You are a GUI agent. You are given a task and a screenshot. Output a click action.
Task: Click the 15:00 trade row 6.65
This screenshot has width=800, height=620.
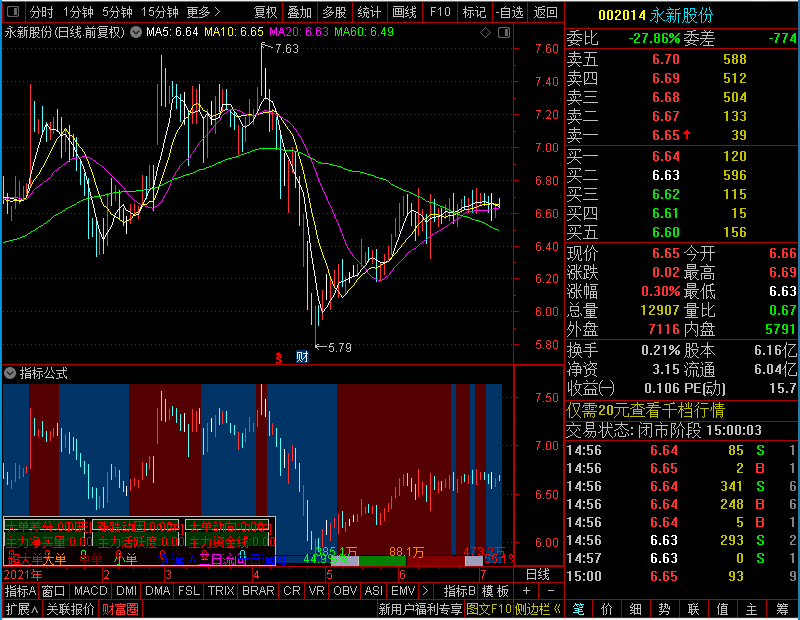pyautogui.click(x=682, y=576)
